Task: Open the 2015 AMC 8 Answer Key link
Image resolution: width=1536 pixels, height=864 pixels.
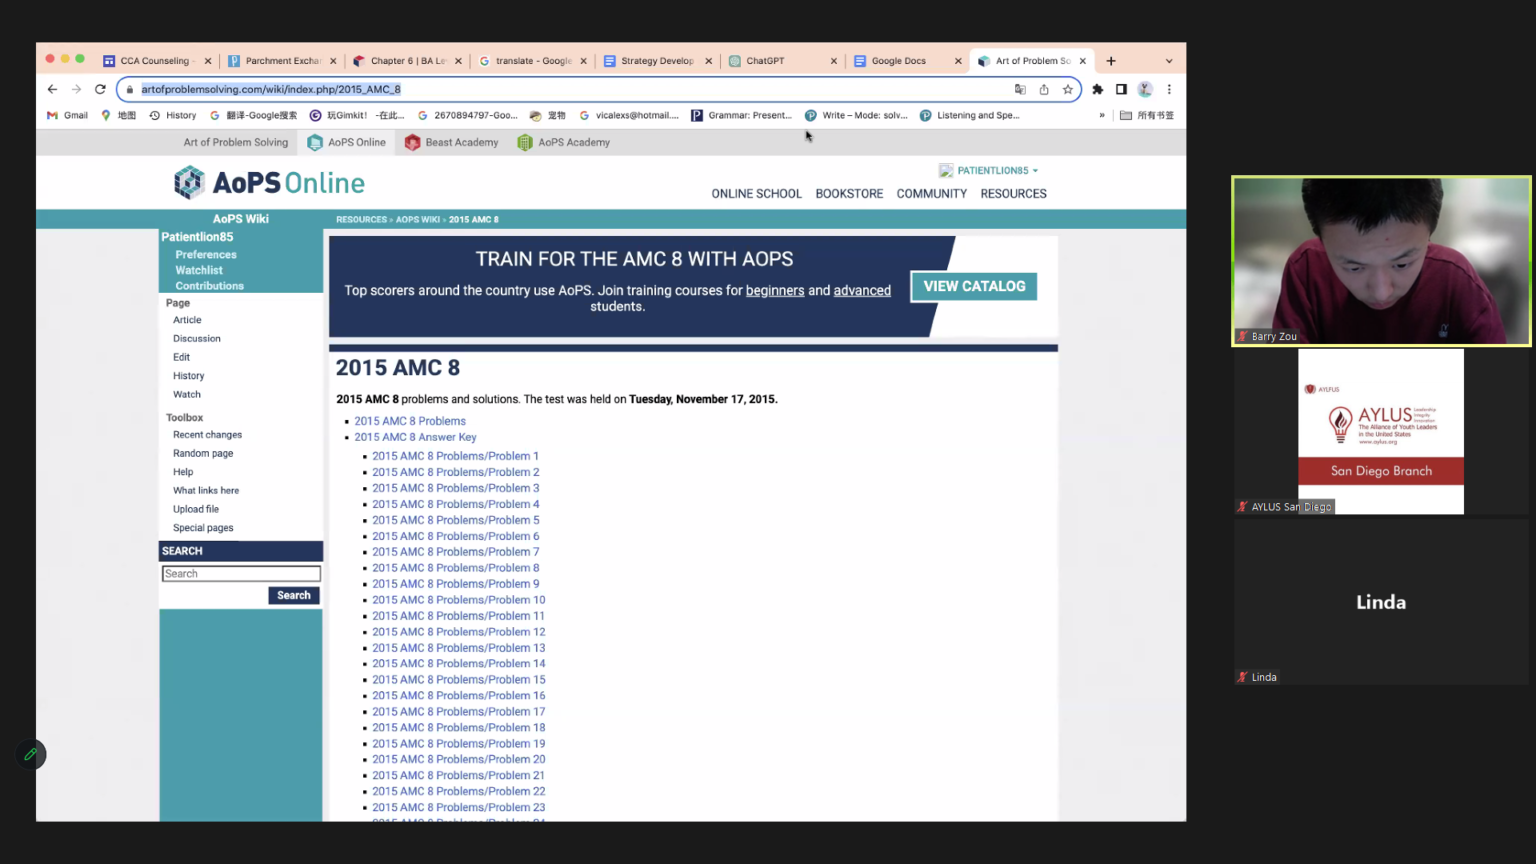Action: click(415, 437)
